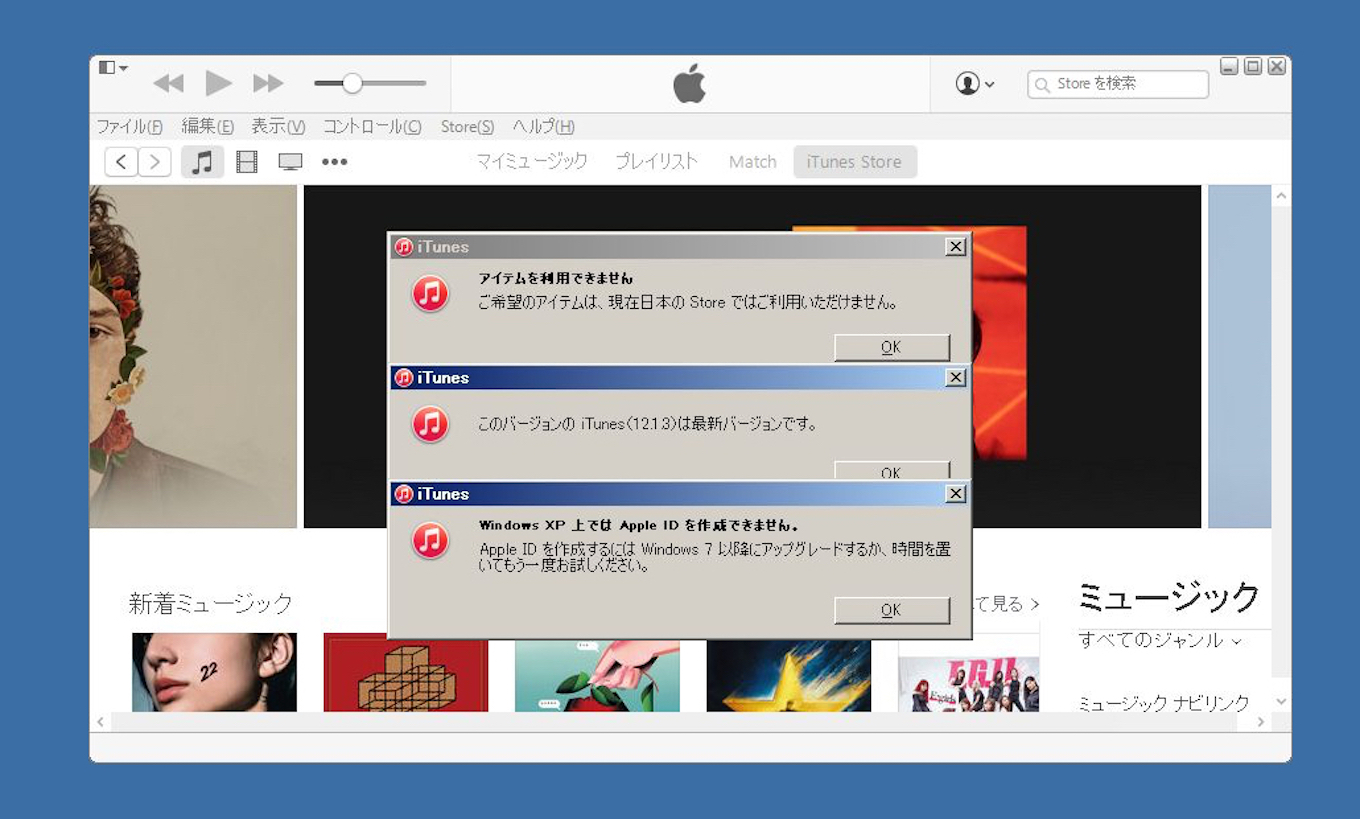Open the album with 22 on the cheek
Image resolution: width=1360 pixels, height=819 pixels.
[214, 672]
